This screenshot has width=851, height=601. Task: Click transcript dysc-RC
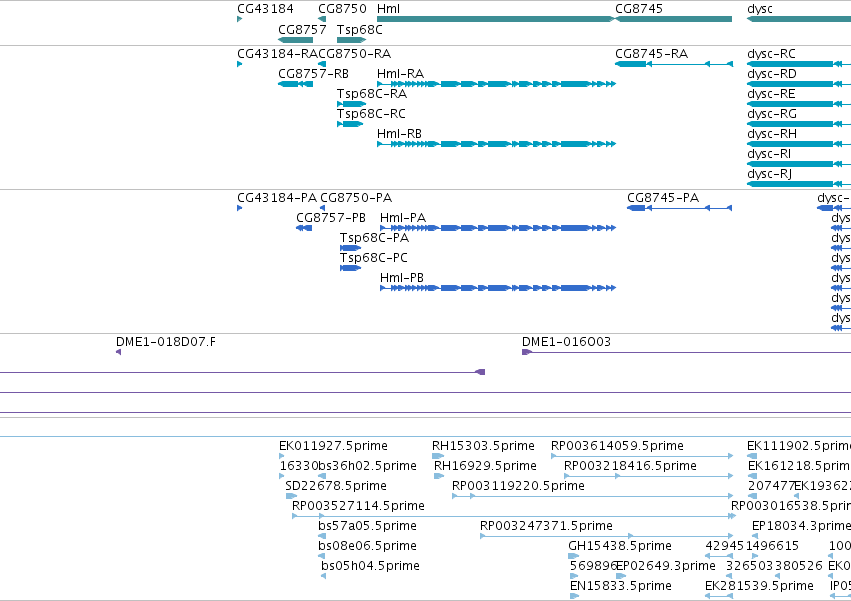pos(799,64)
